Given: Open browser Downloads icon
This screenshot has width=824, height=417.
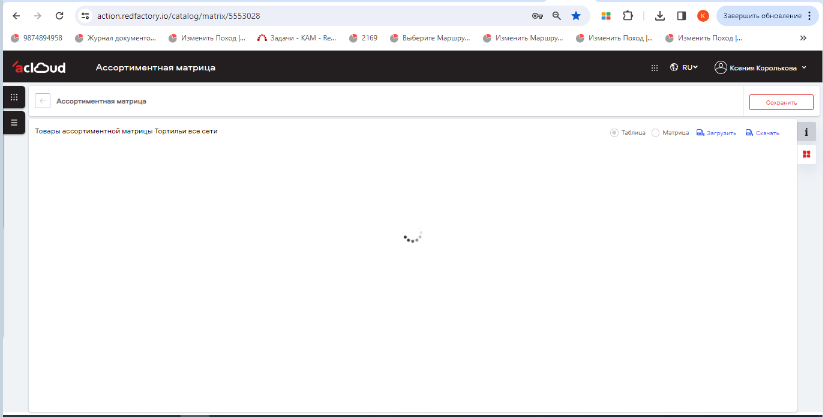Looking at the screenshot, I should tap(660, 16).
